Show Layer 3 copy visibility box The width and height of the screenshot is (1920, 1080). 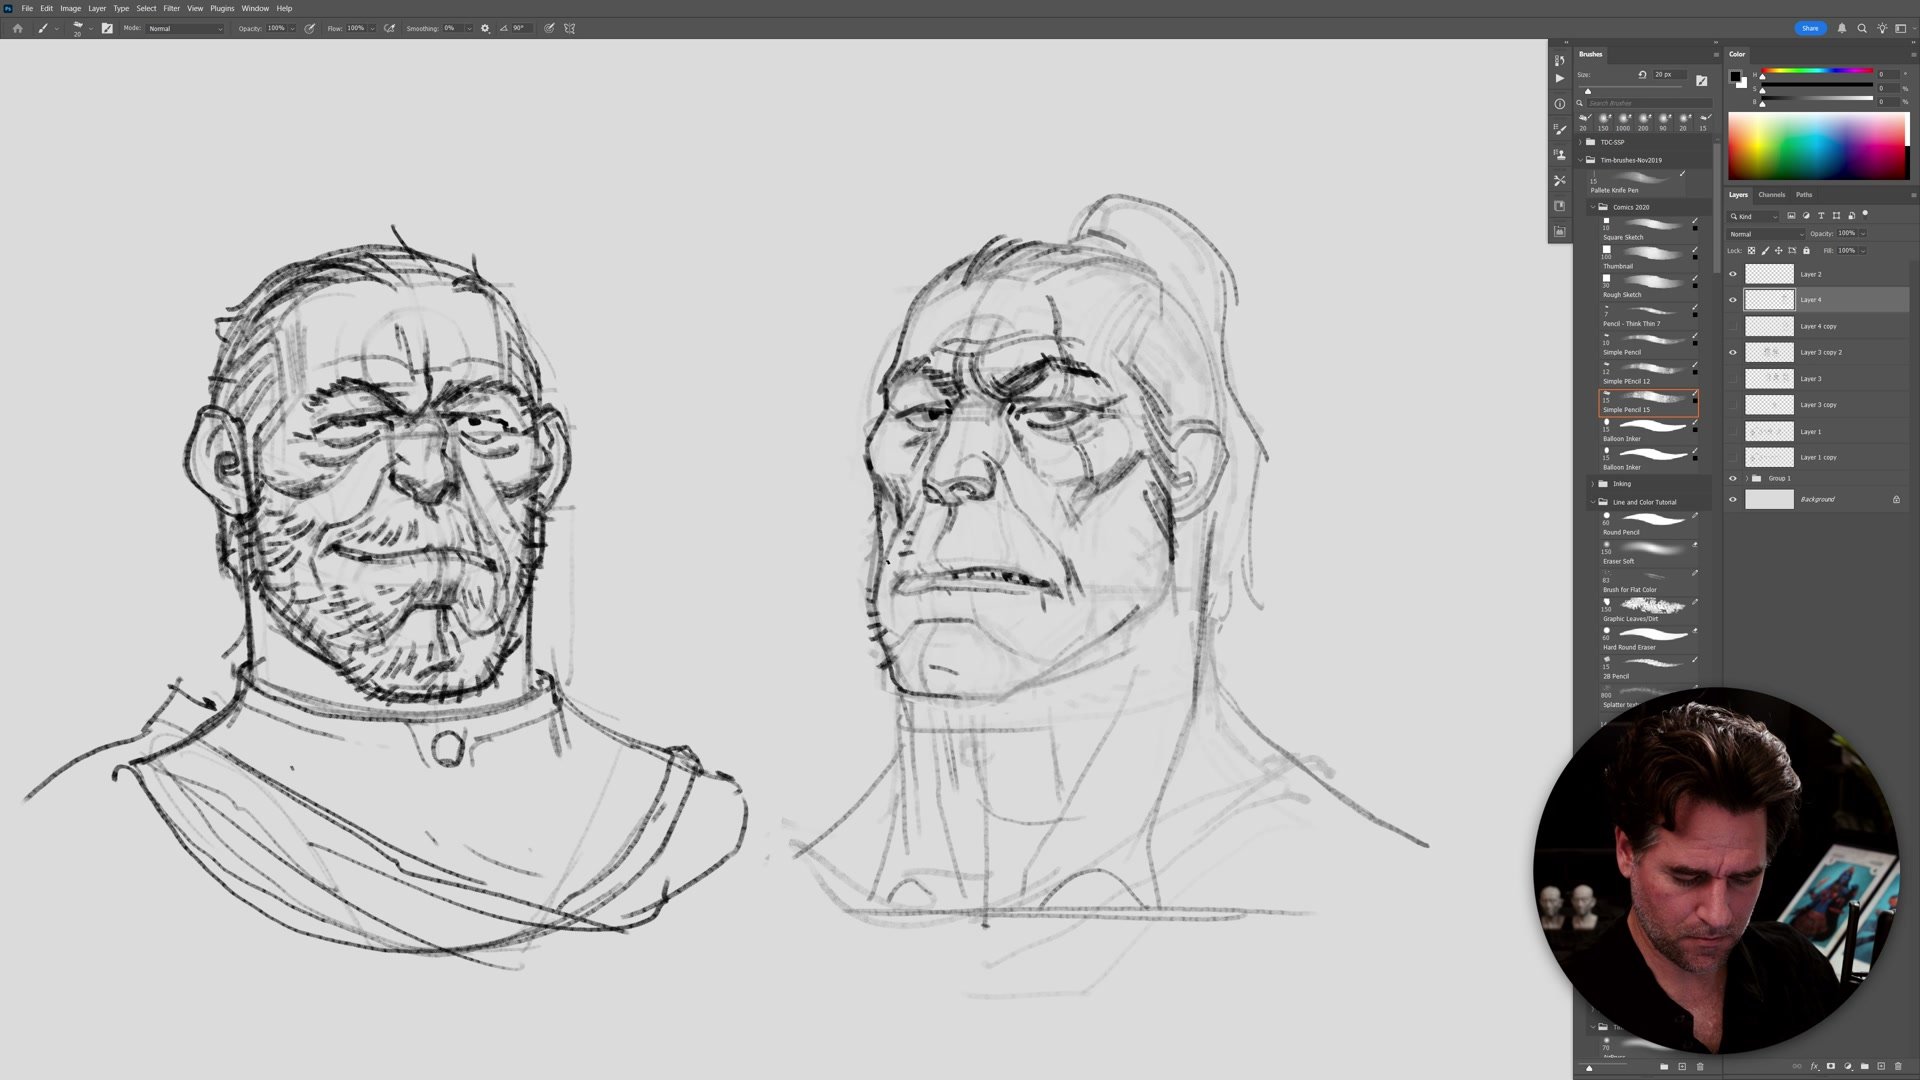pyautogui.click(x=1733, y=405)
